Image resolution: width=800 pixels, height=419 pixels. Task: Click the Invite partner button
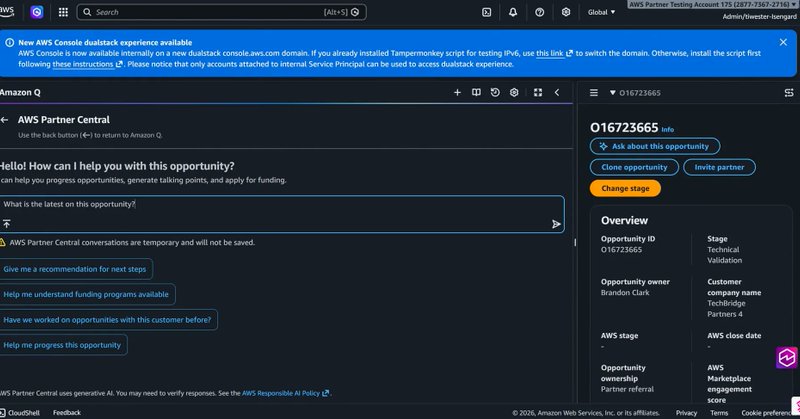click(x=719, y=167)
